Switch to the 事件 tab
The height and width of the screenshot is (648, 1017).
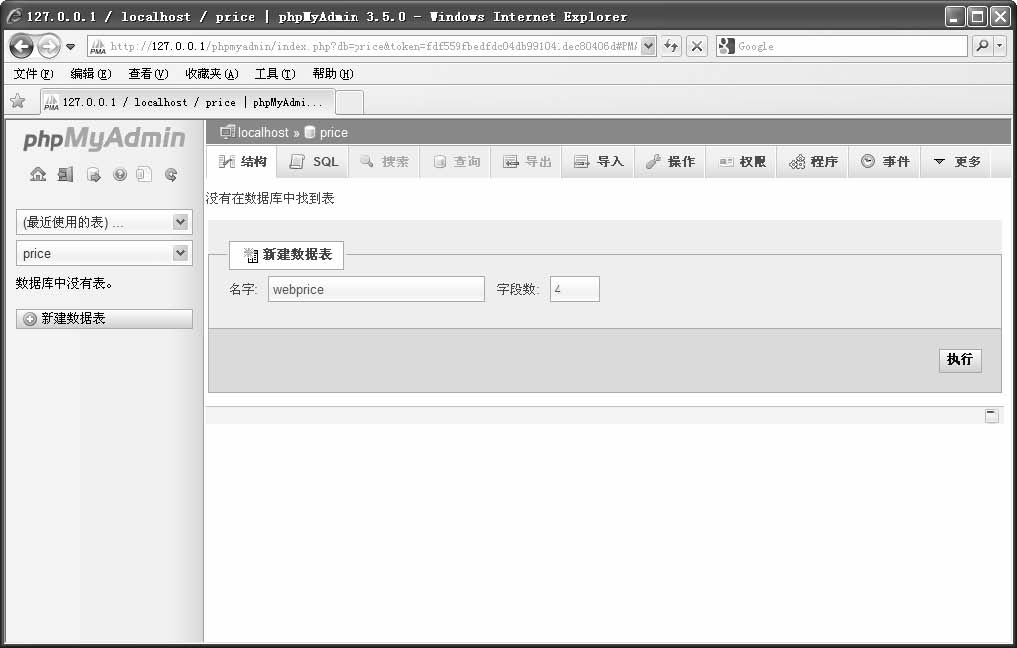point(885,162)
